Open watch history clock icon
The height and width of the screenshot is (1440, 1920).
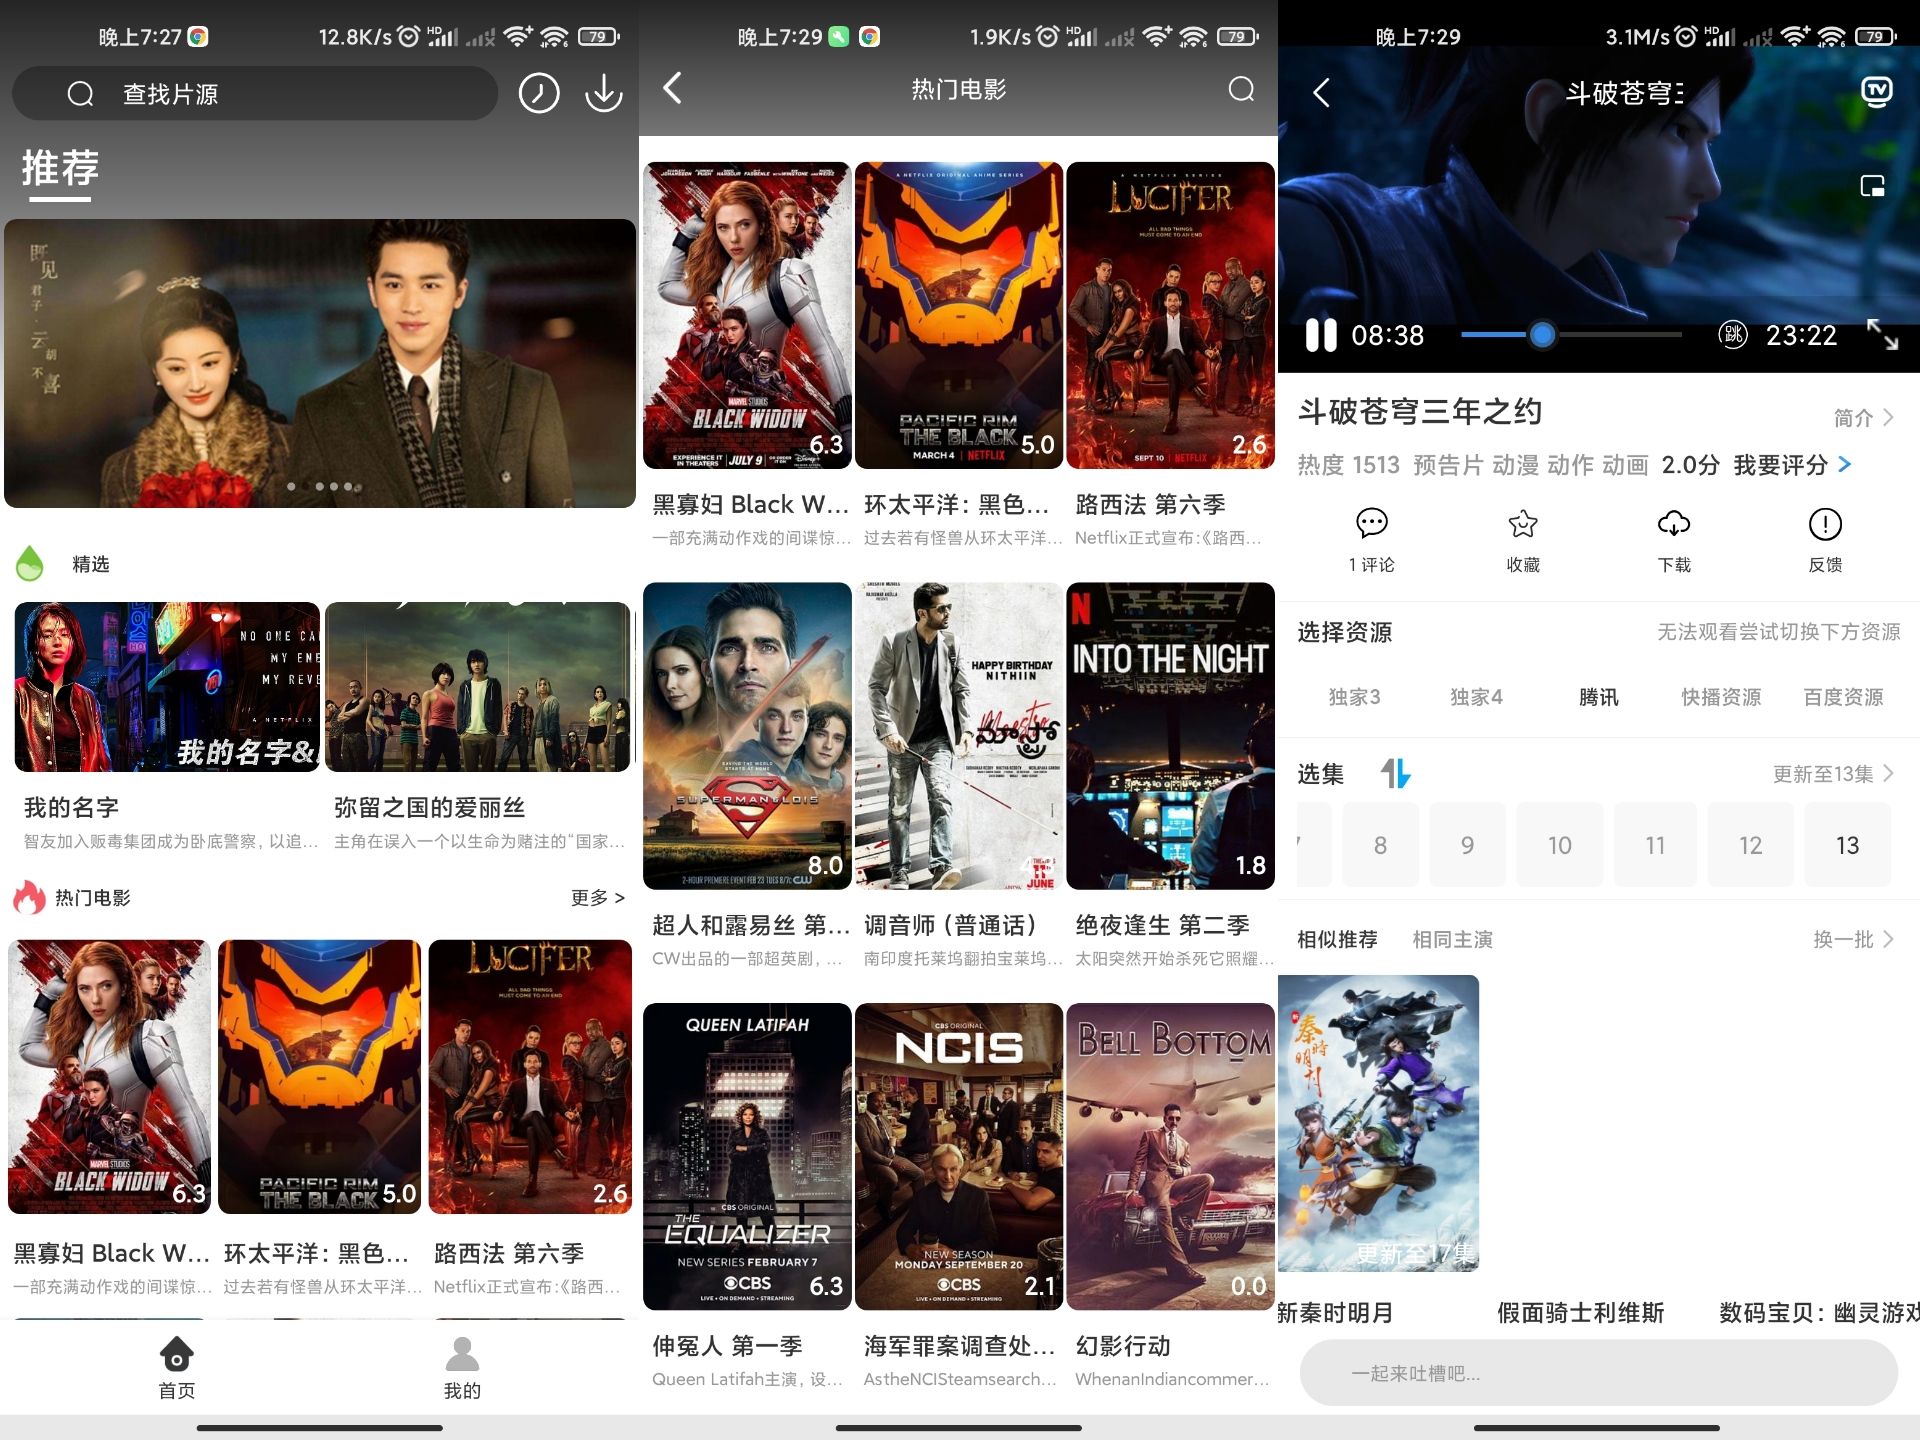(539, 94)
